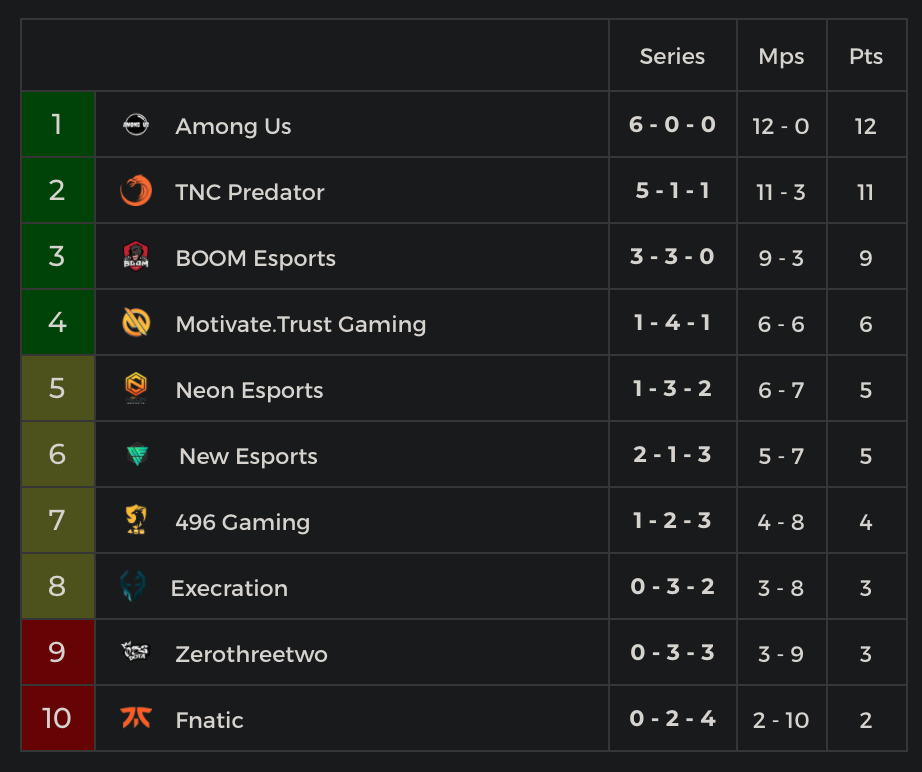Click the Fnatic team logo
Screen dimensions: 922x772
point(136,719)
